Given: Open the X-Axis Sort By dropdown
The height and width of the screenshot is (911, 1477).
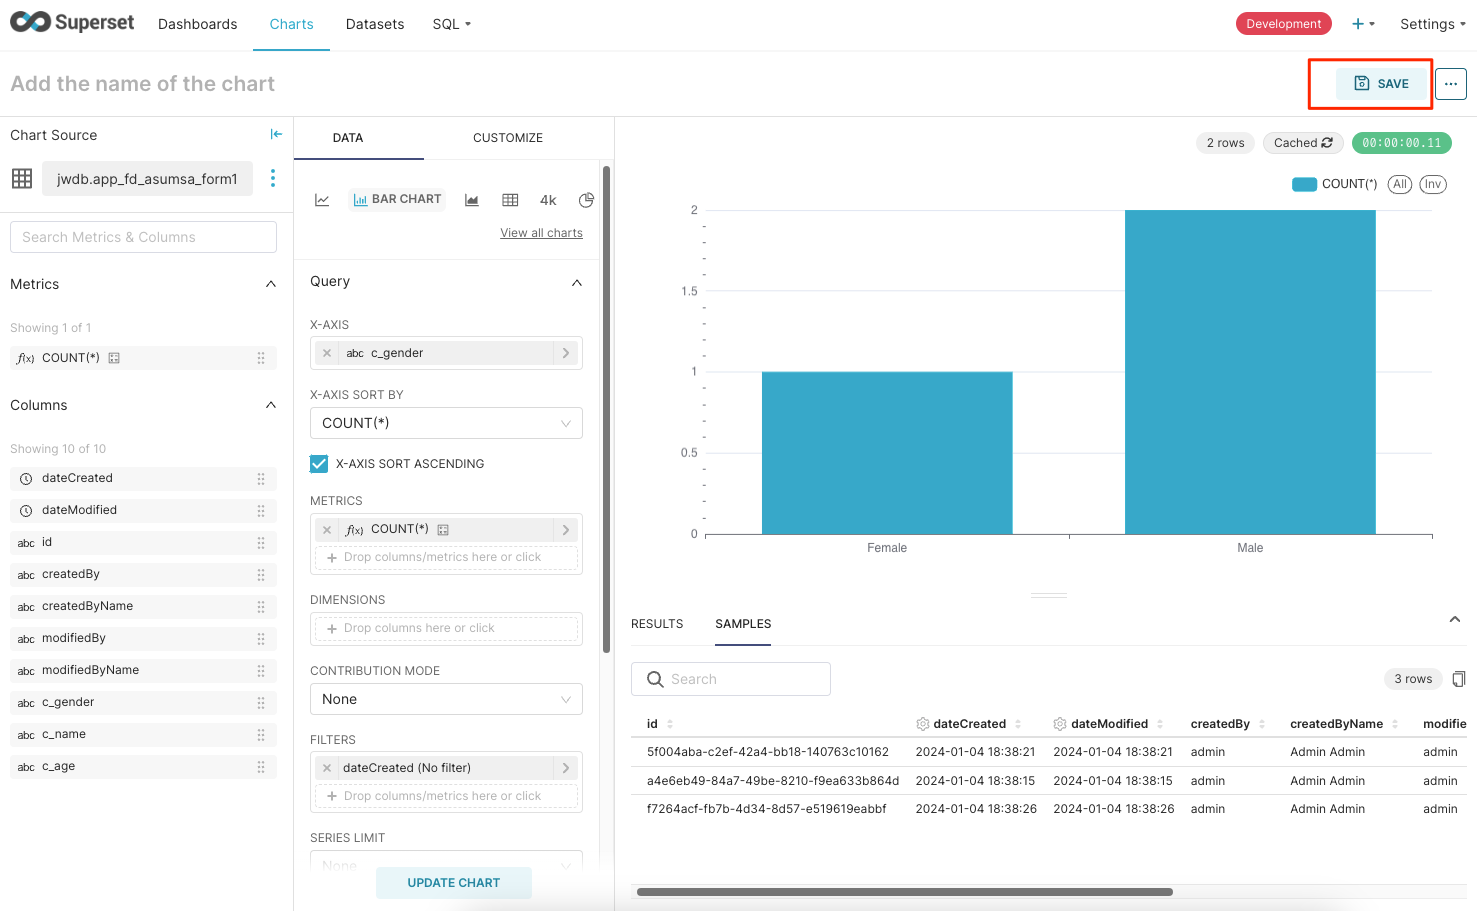Looking at the screenshot, I should click(x=446, y=423).
